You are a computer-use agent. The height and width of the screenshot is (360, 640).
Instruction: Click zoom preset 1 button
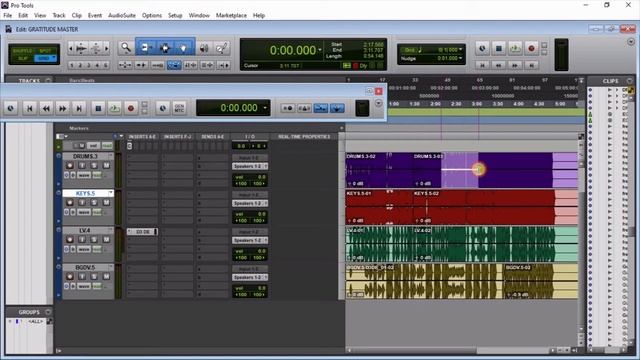tap(72, 65)
